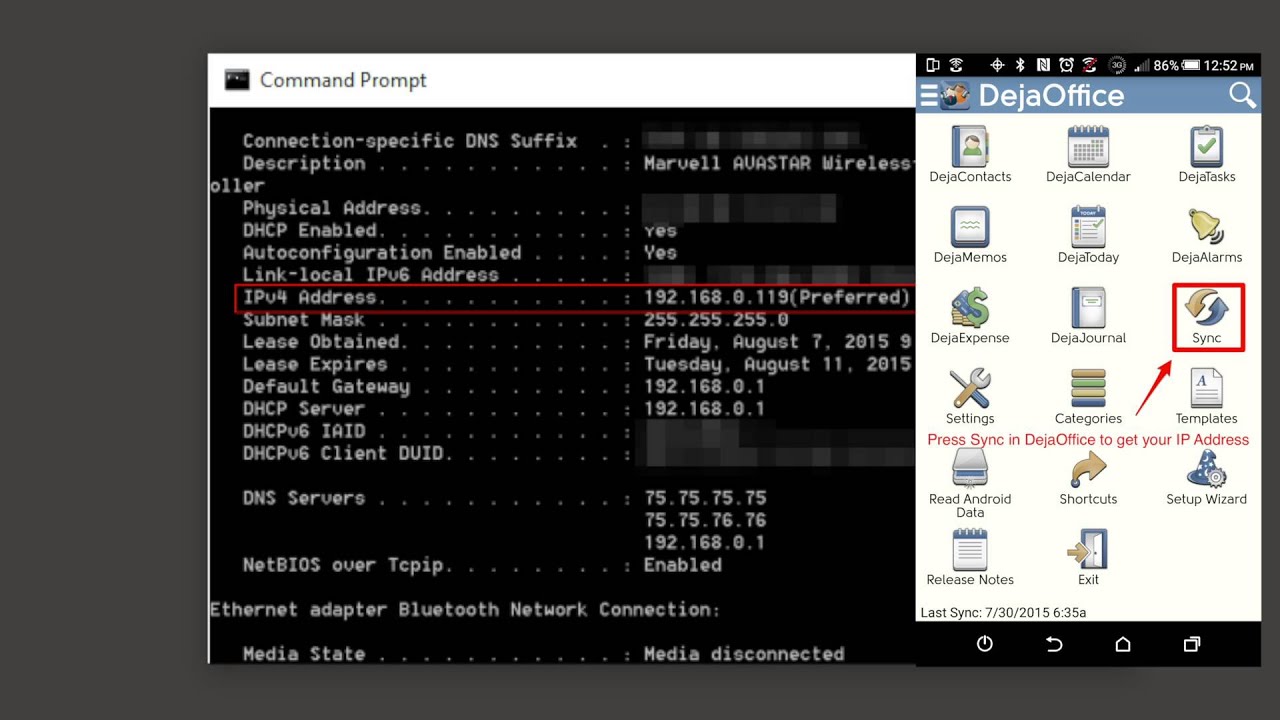Image resolution: width=1280 pixels, height=720 pixels.
Task: Click Ethernet adapter Bluetooth Network Connection heading
Action: click(465, 609)
